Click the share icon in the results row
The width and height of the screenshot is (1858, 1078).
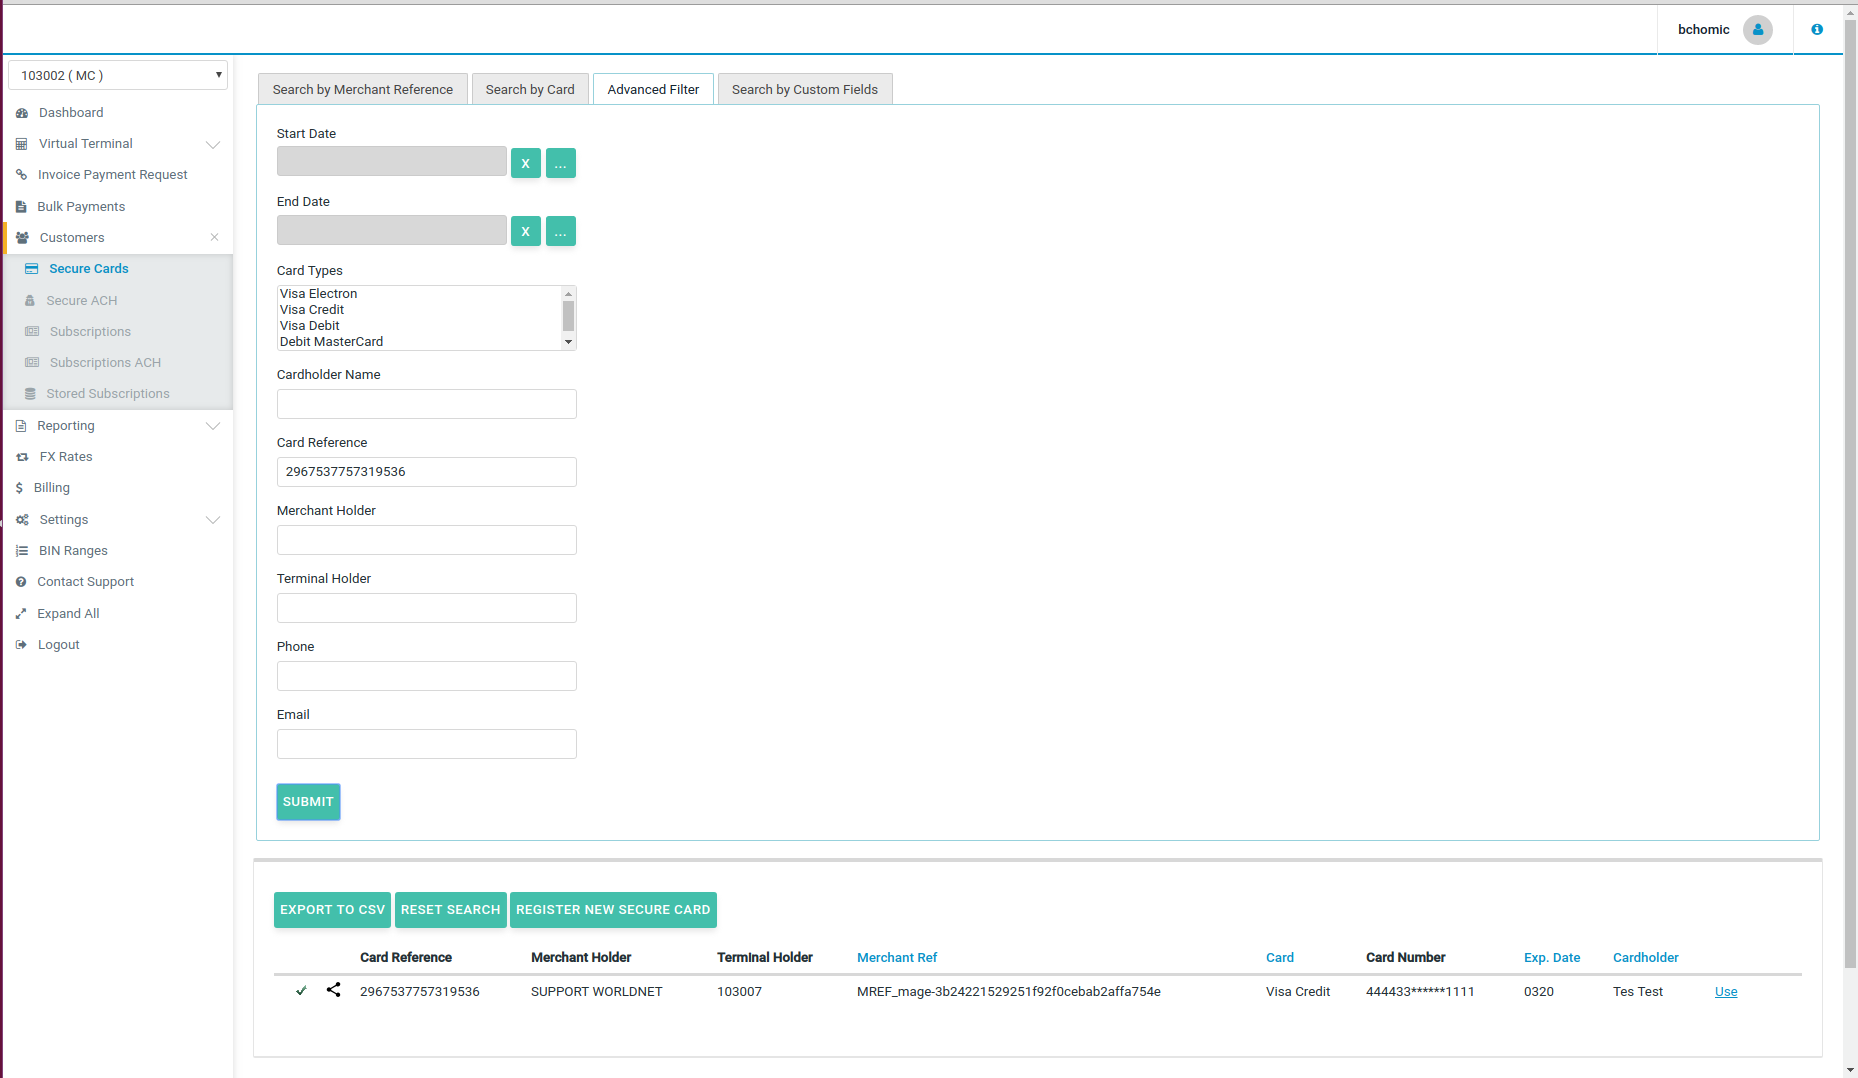[334, 990]
